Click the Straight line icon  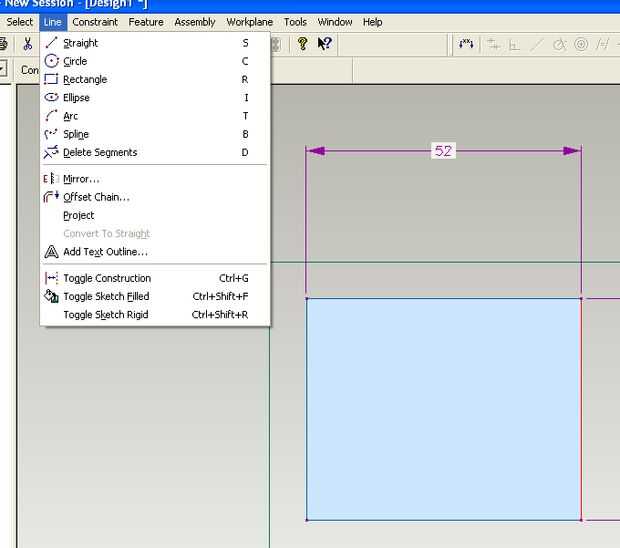pyautogui.click(x=51, y=43)
